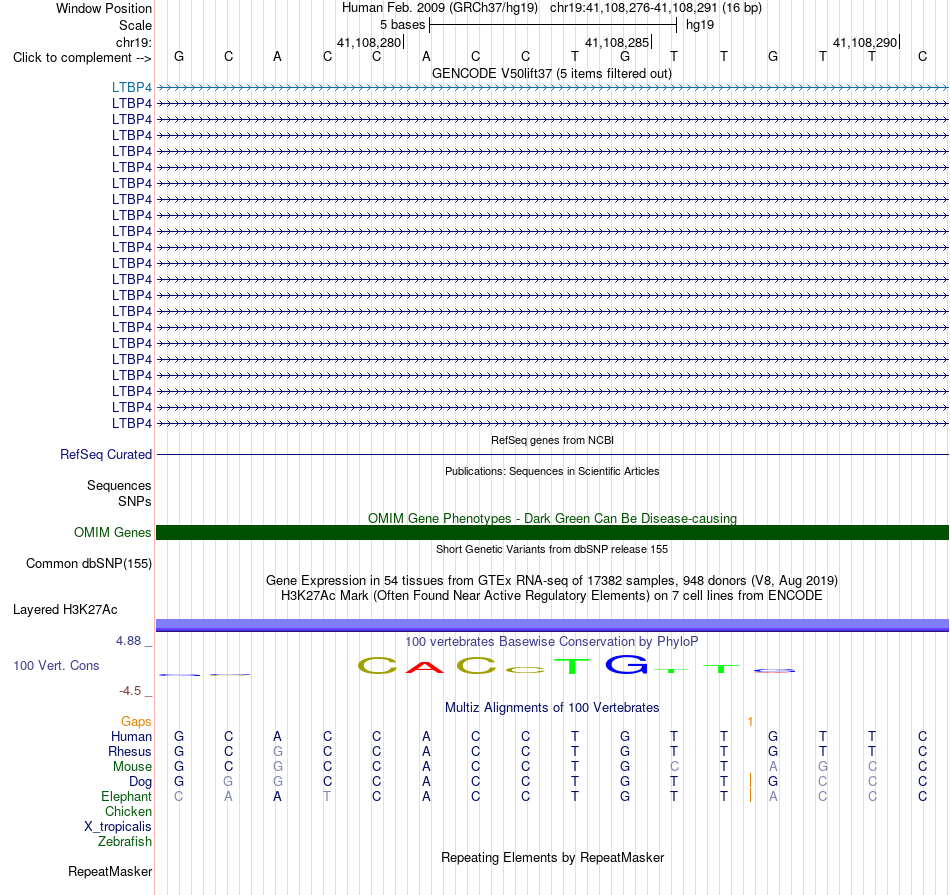Click the 'Common dbSNP(155)' label
Screen dimensions: 950x895
pos(89,564)
